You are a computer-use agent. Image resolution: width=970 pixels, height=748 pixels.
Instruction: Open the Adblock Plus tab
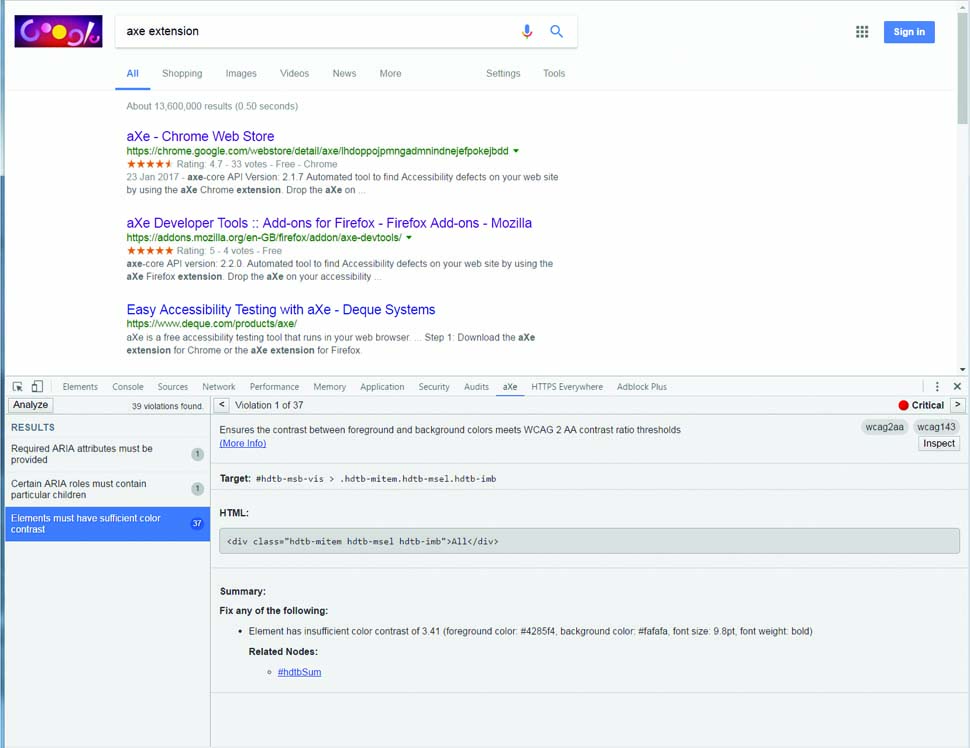pyautogui.click(x=642, y=387)
